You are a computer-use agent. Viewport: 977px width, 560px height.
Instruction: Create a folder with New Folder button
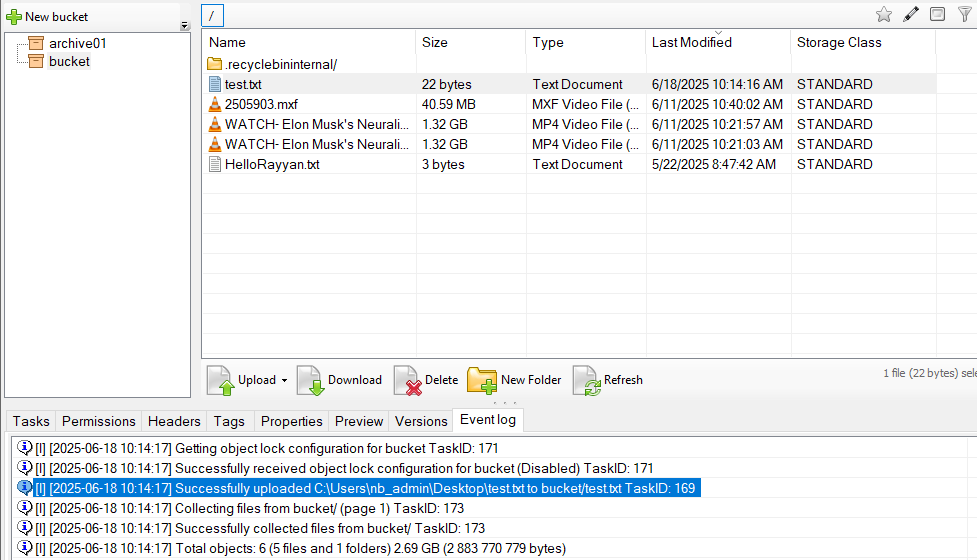(515, 380)
